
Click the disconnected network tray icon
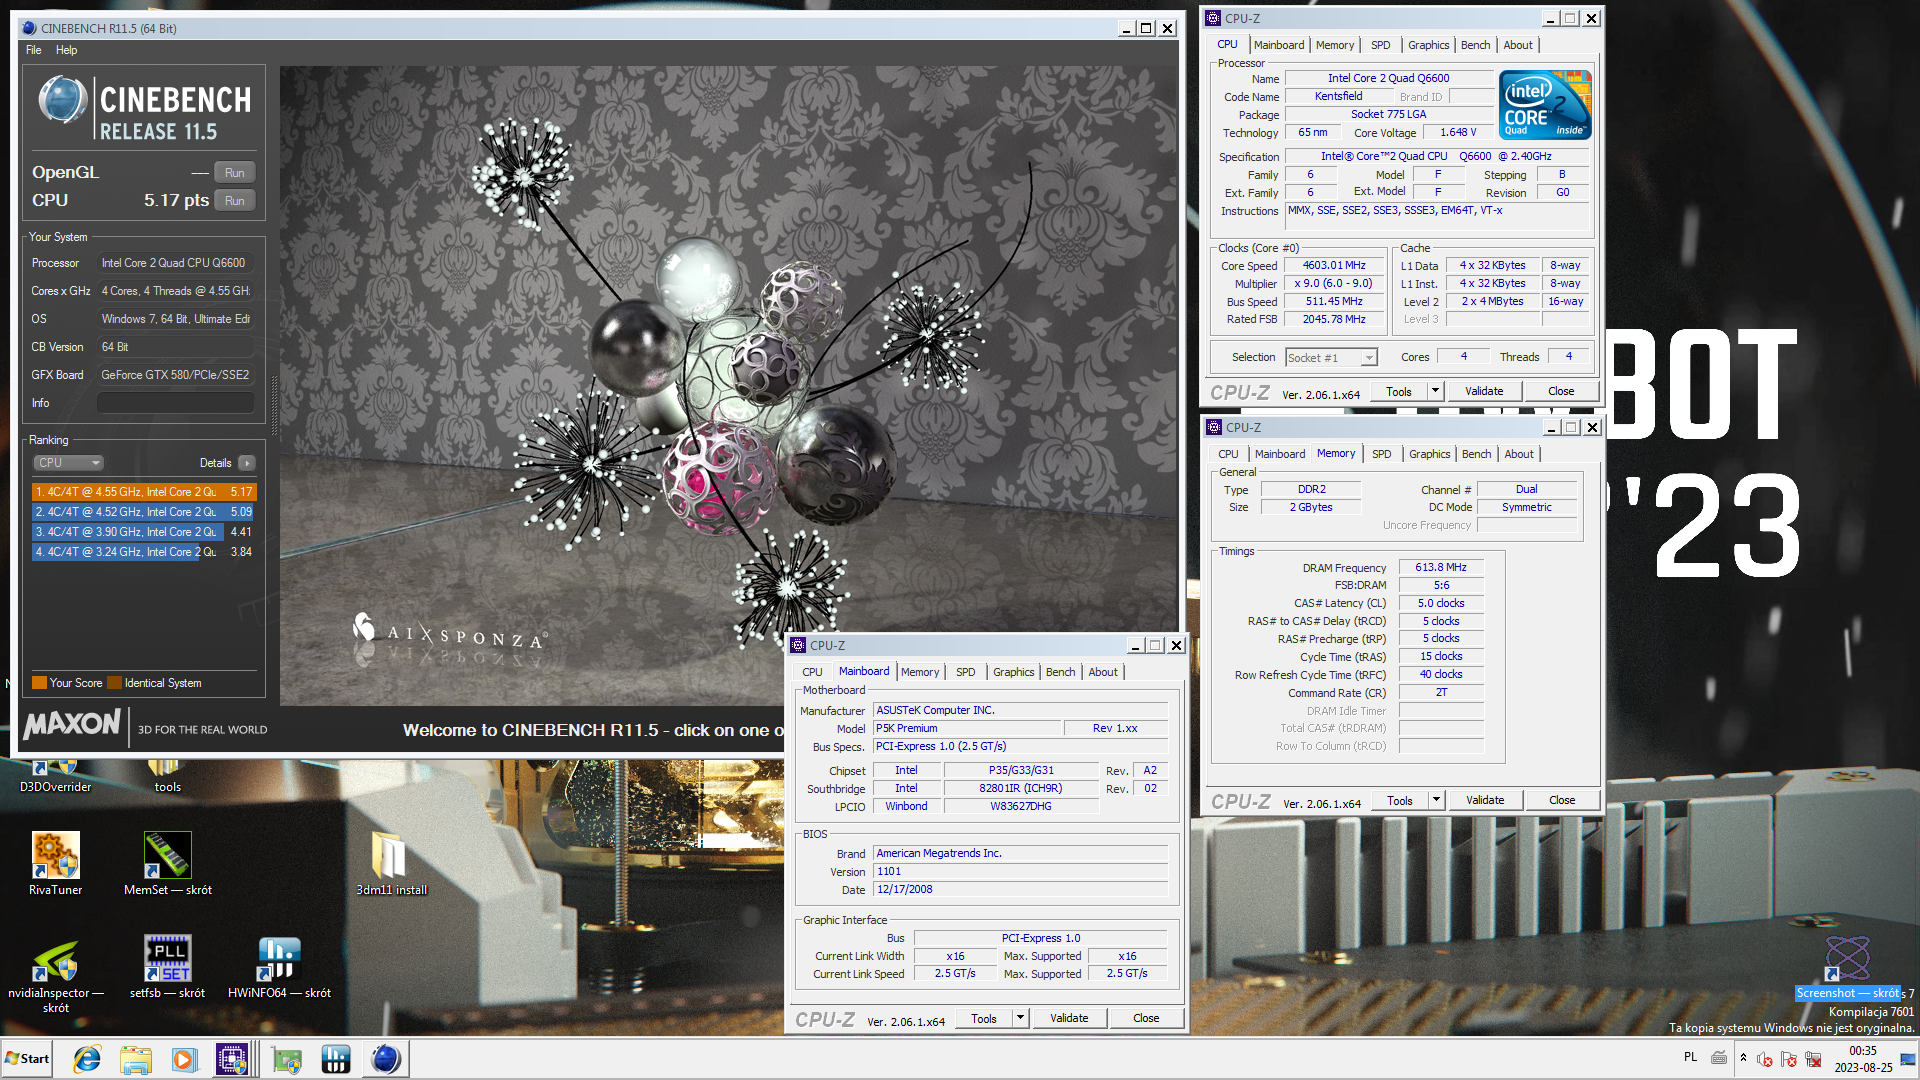[x=1813, y=1059]
